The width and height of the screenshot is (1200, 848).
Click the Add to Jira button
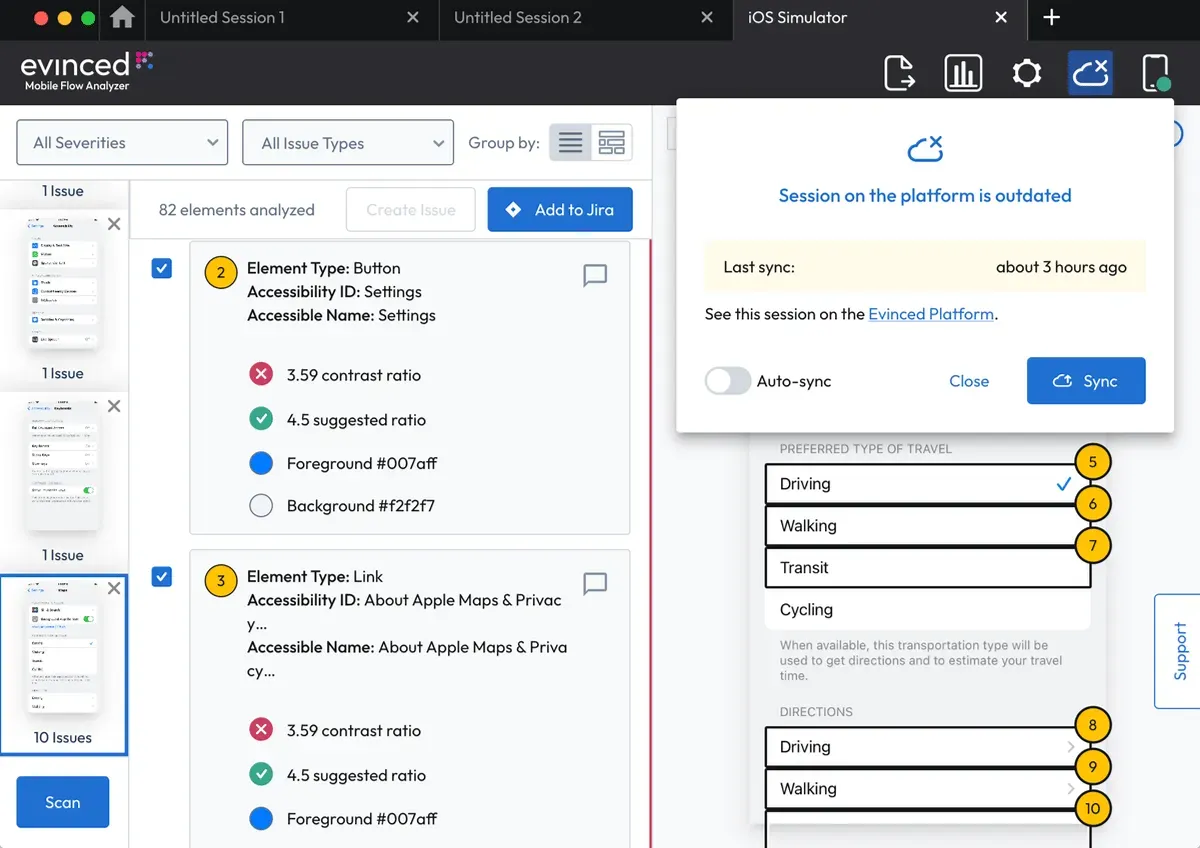[560, 210]
